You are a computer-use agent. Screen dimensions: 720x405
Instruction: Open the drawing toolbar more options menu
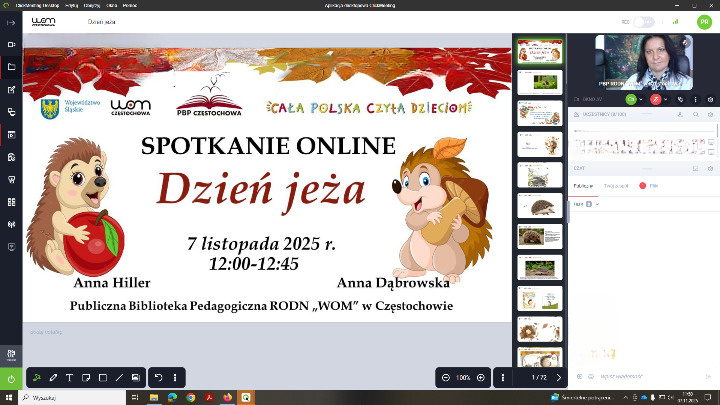(175, 378)
